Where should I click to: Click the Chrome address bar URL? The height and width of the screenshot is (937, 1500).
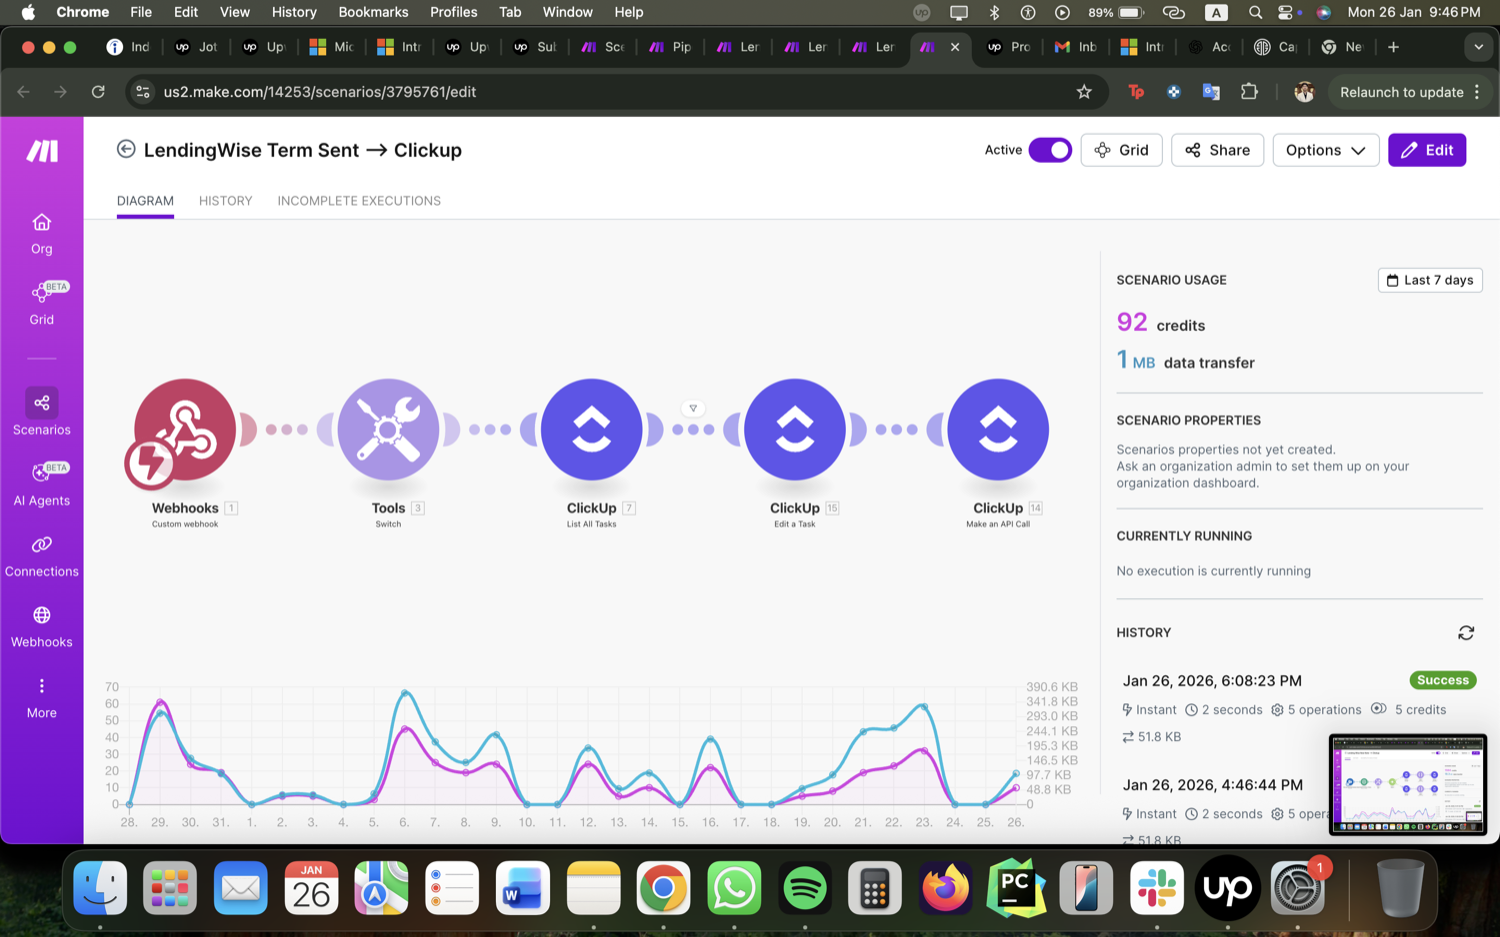click(x=319, y=92)
